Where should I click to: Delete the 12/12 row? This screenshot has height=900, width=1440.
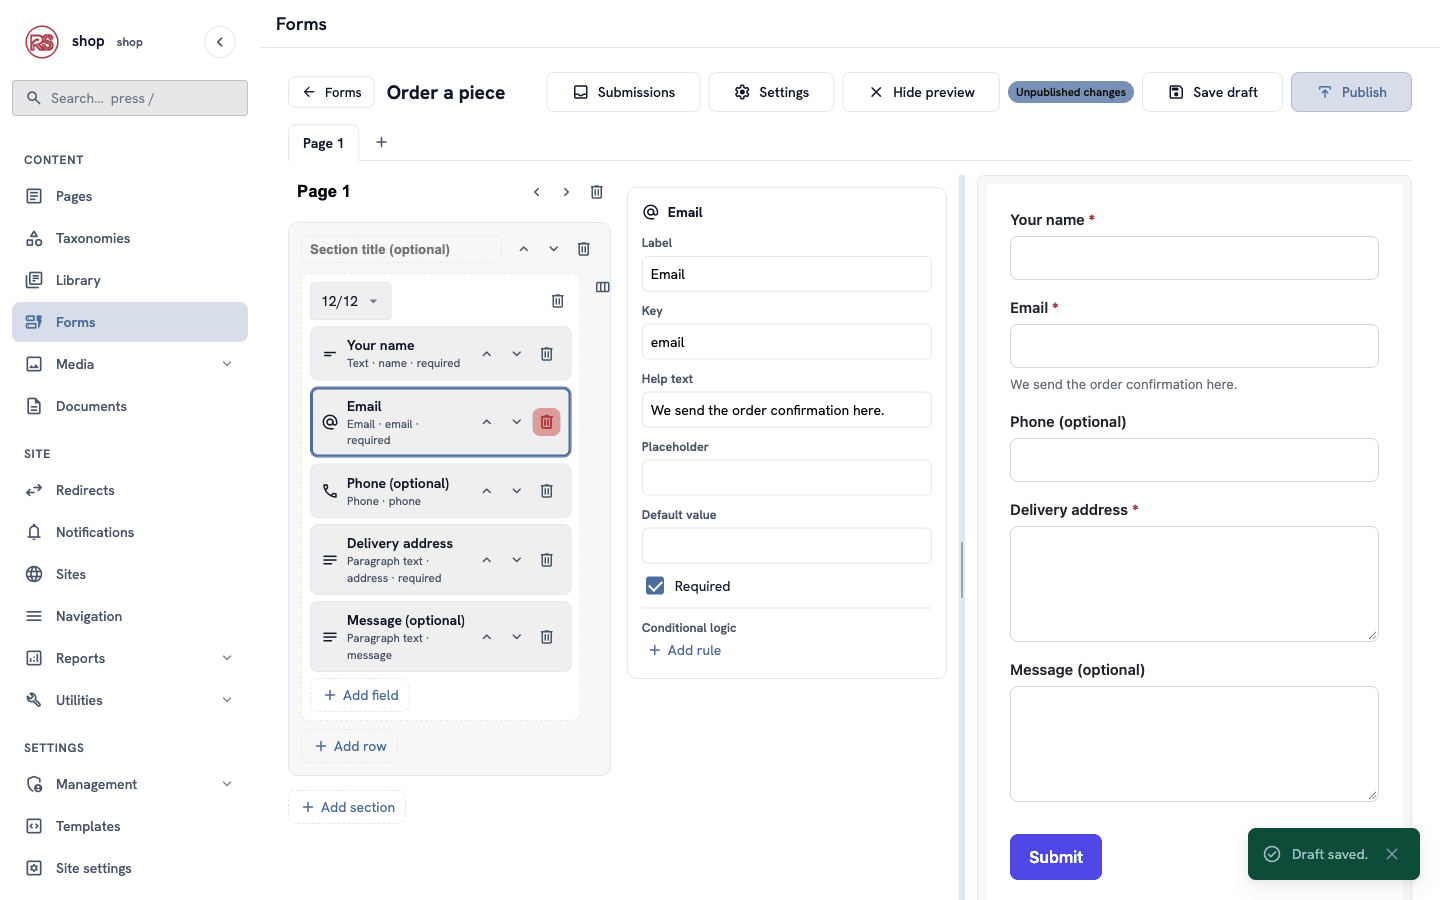(x=558, y=301)
